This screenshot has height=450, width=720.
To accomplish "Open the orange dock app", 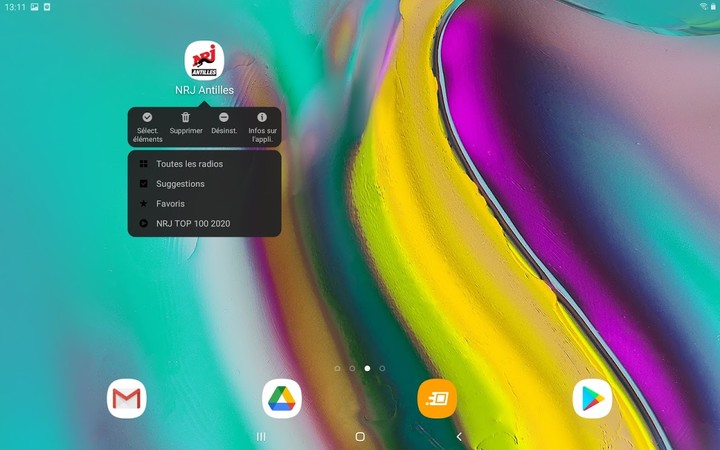I will point(437,399).
